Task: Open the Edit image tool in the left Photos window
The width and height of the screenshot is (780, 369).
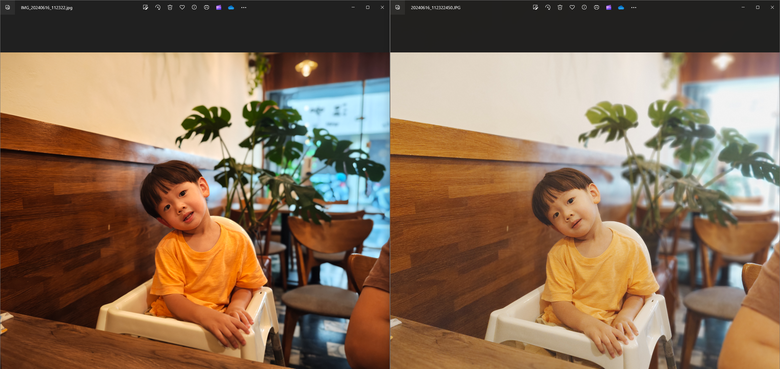Action: 145,7
